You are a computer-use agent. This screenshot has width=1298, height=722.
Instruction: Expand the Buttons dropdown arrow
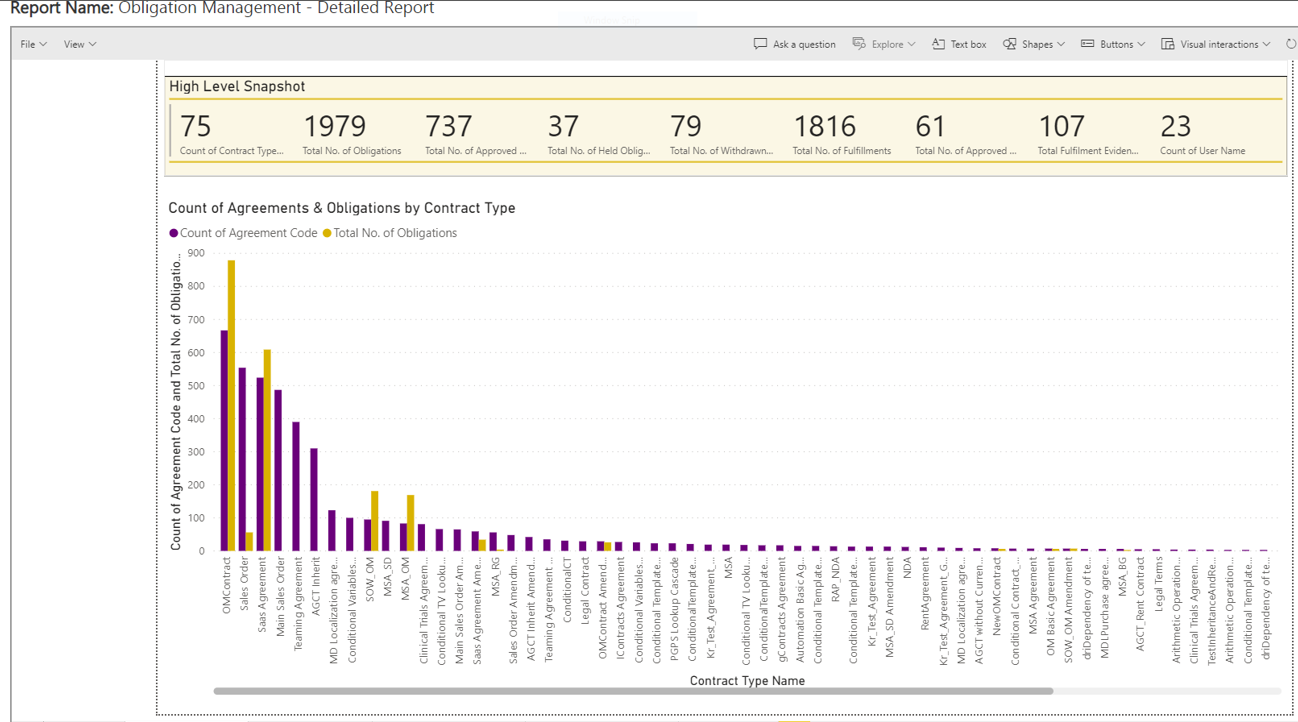click(x=1141, y=44)
